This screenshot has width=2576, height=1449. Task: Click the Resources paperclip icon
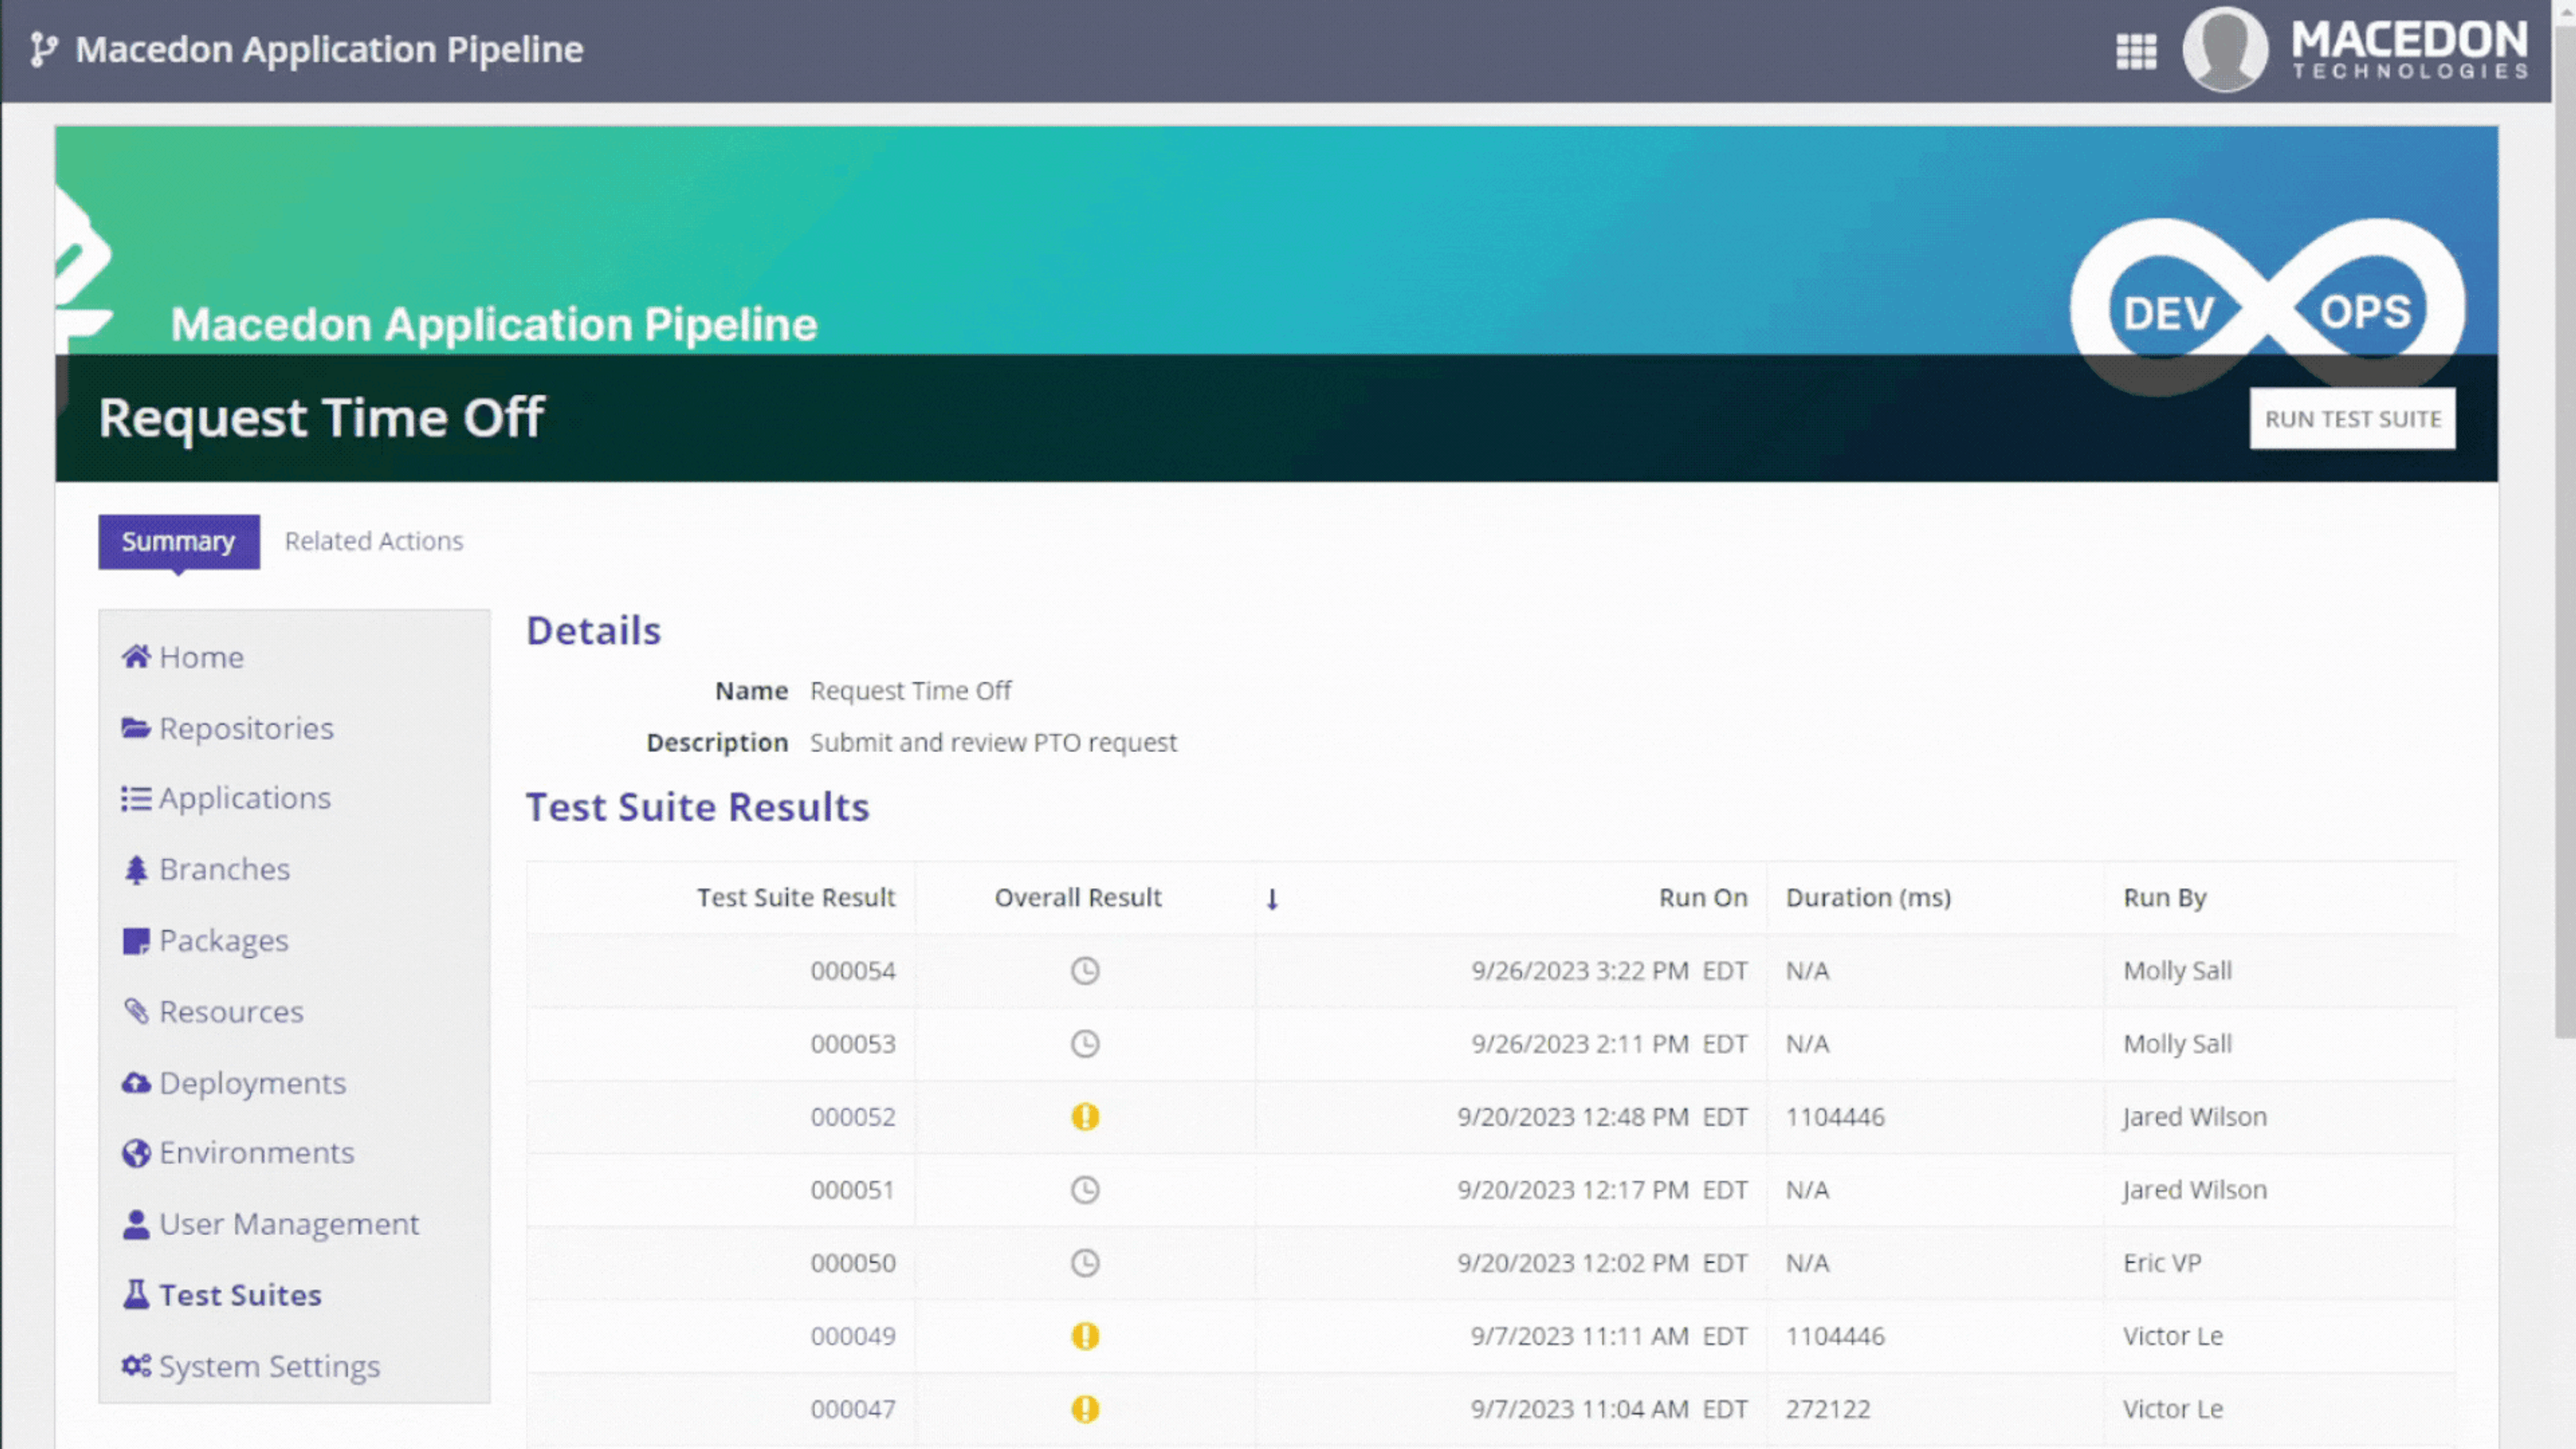click(x=136, y=1012)
